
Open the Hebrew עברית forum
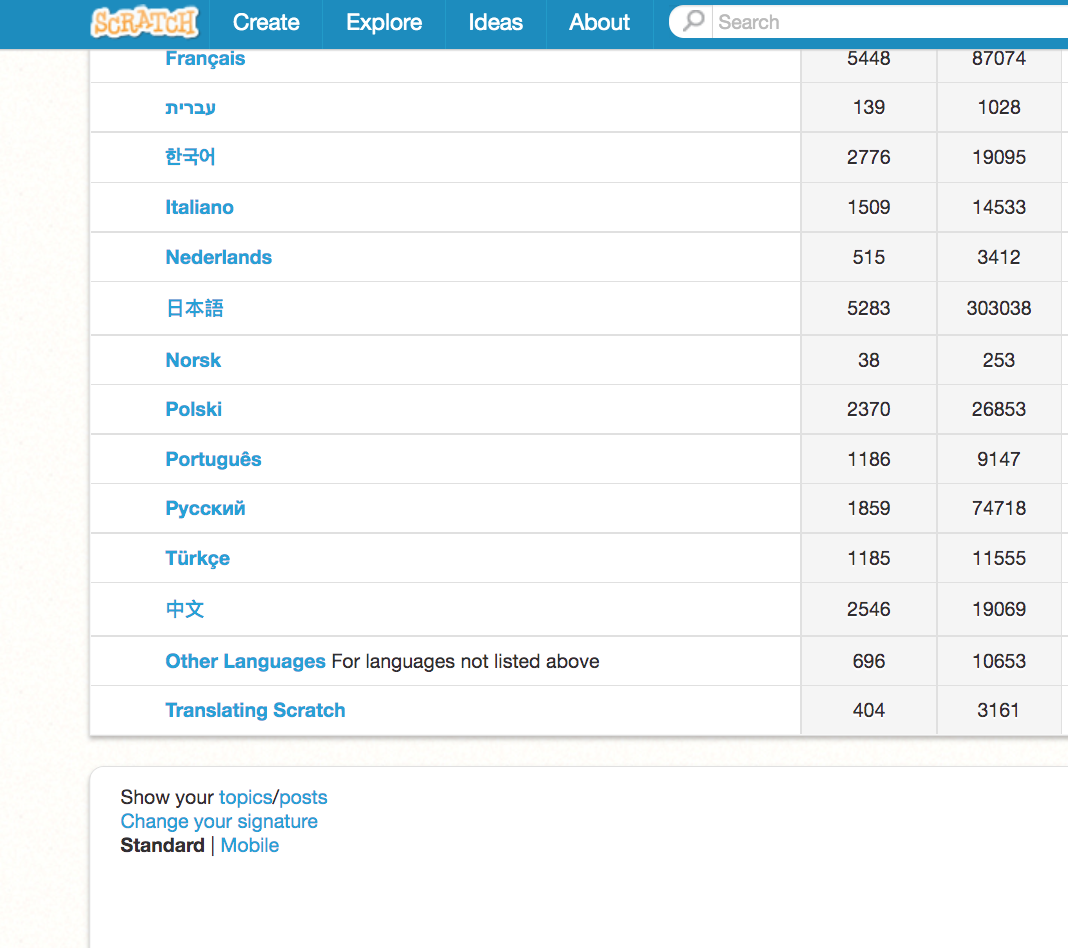pyautogui.click(x=190, y=107)
